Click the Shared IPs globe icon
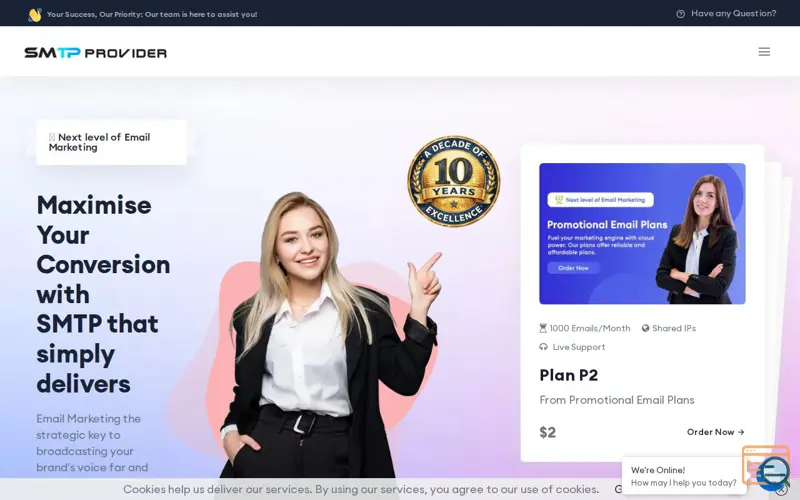This screenshot has height=500, width=800. [x=645, y=328]
